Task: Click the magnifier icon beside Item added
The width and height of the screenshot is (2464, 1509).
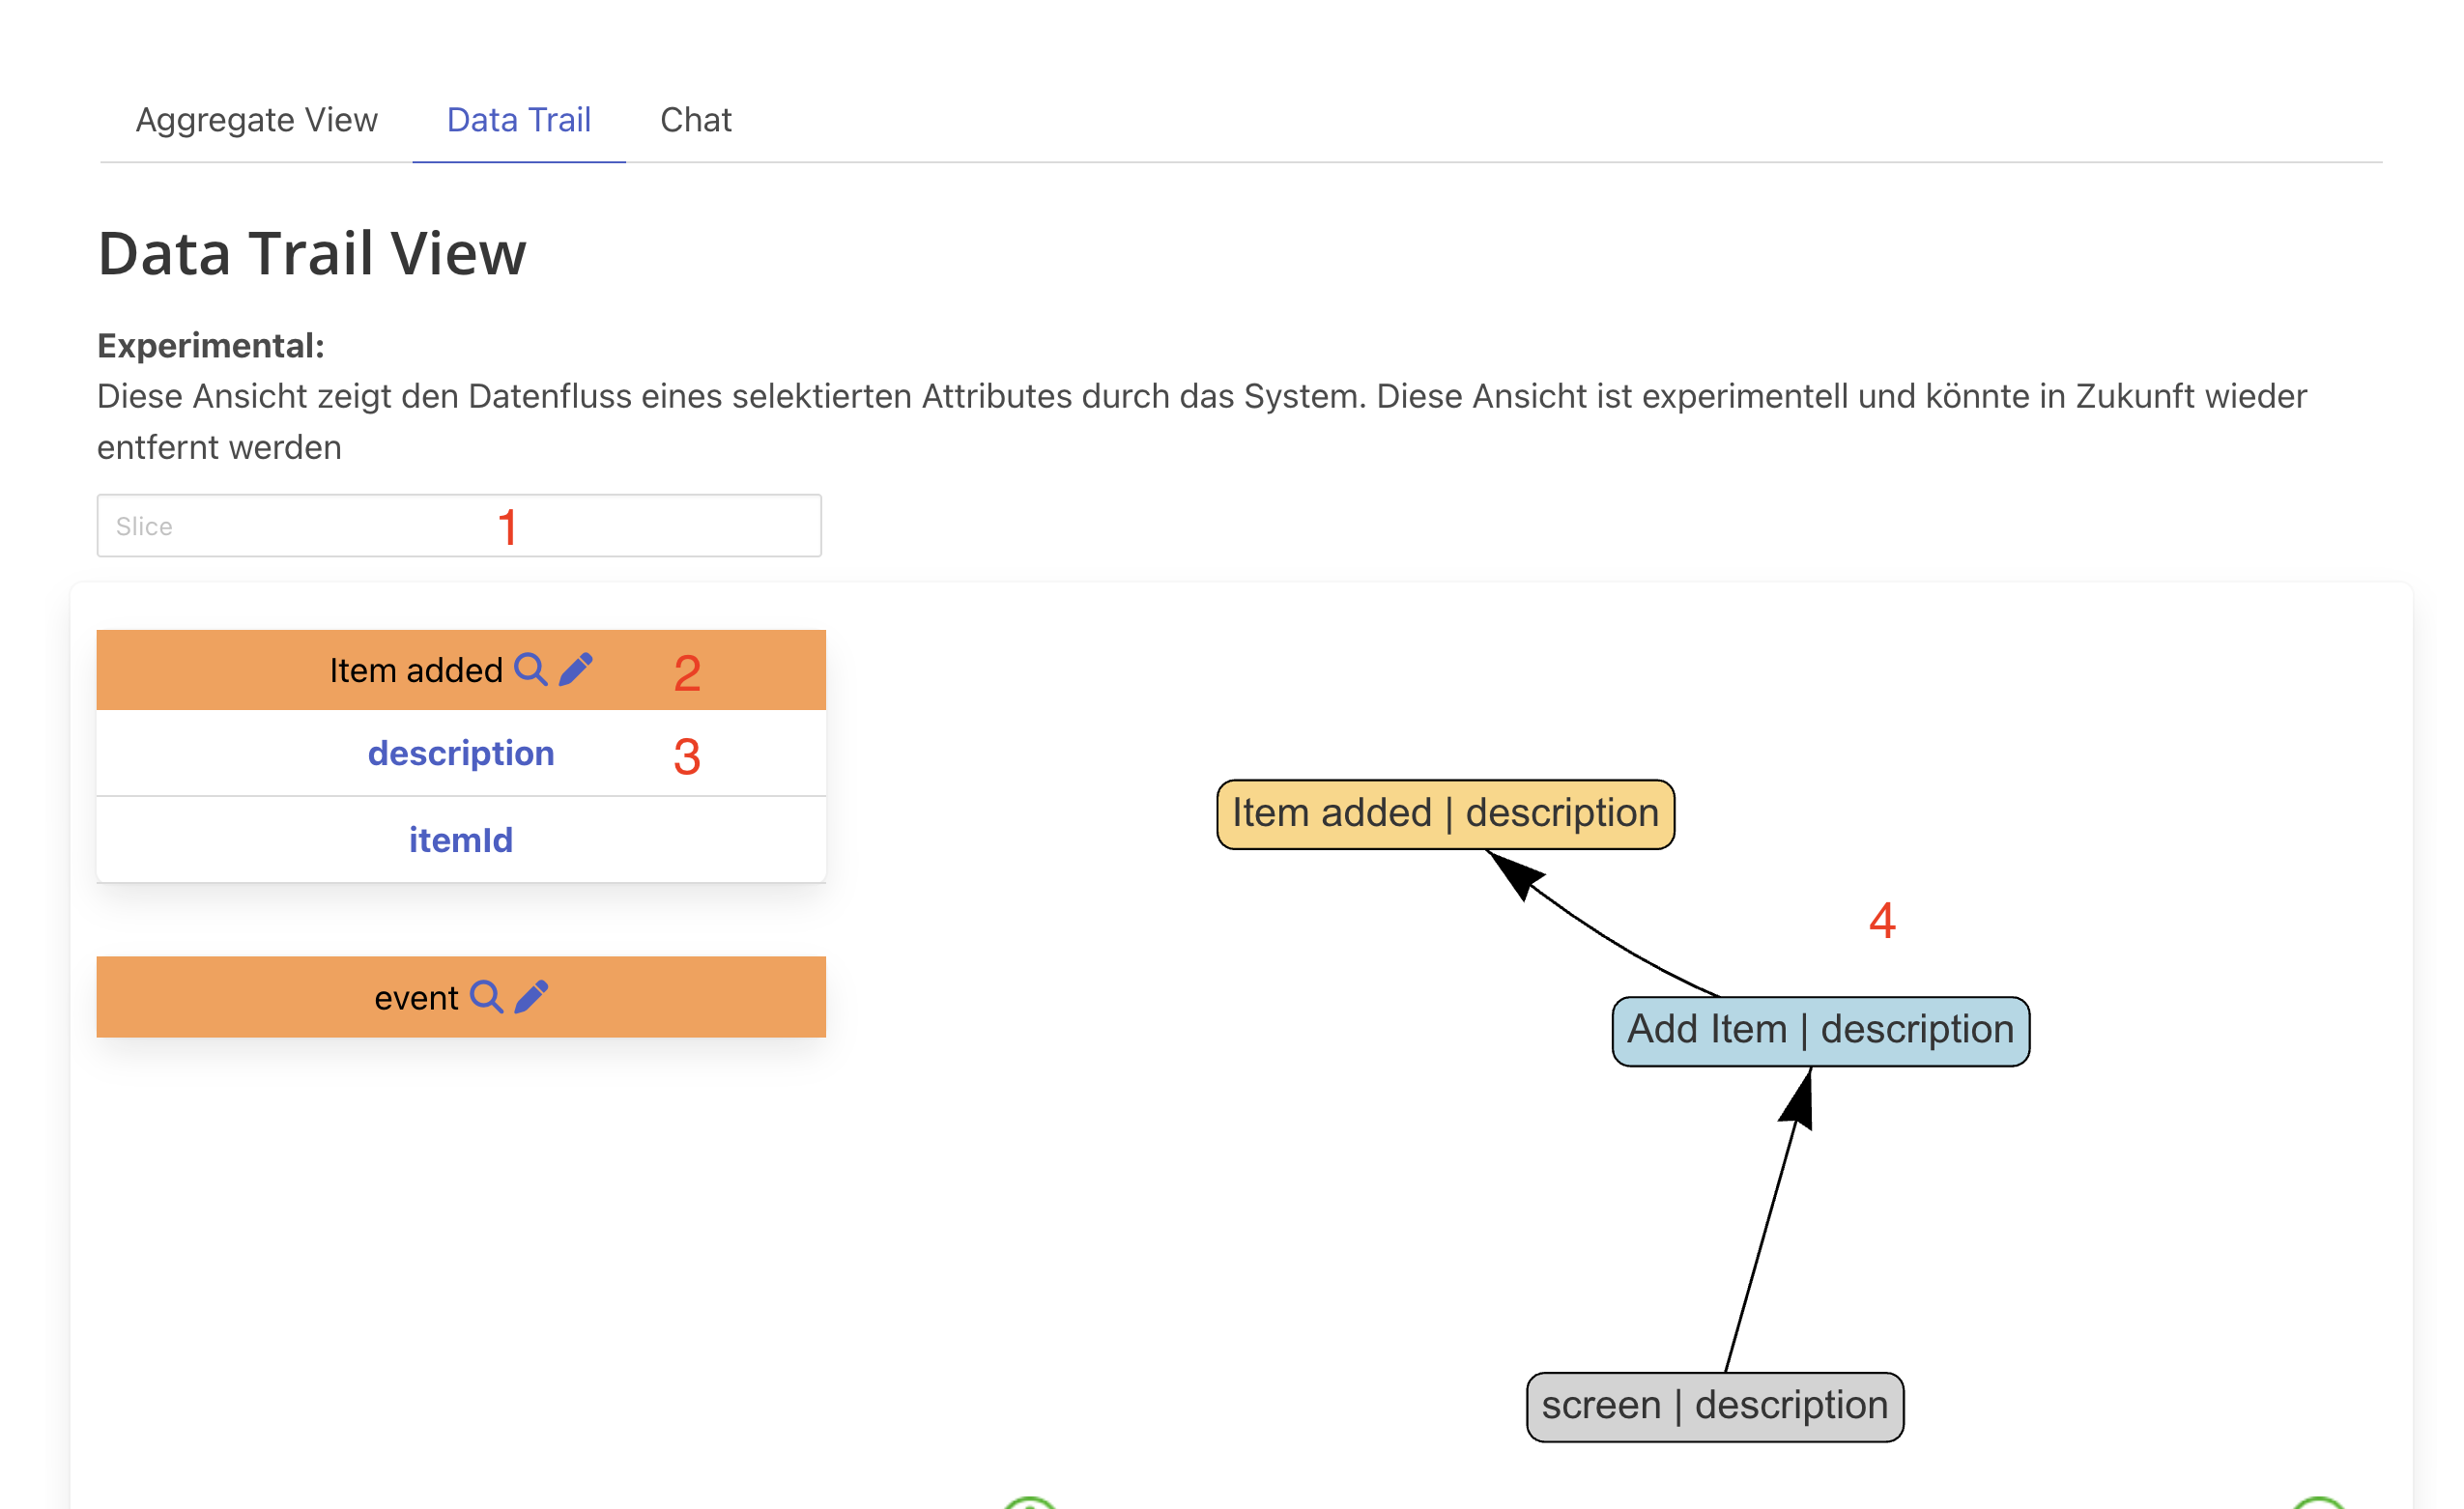Action: point(530,669)
